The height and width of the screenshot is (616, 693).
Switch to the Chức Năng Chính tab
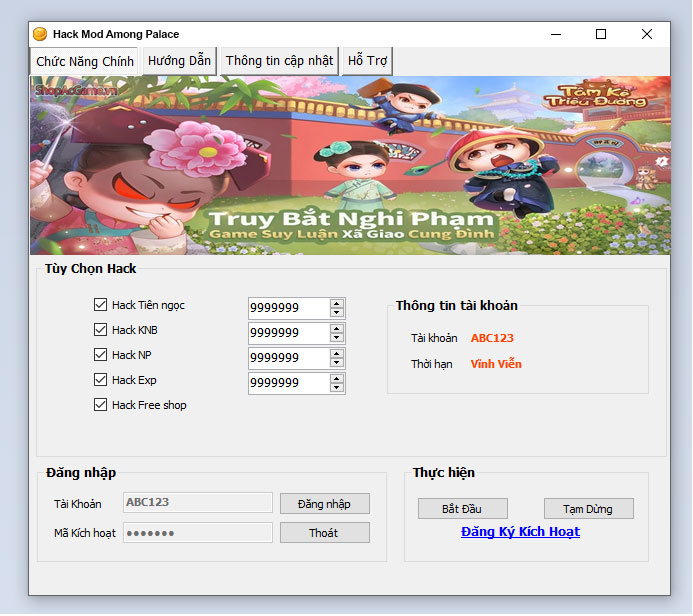coord(84,61)
